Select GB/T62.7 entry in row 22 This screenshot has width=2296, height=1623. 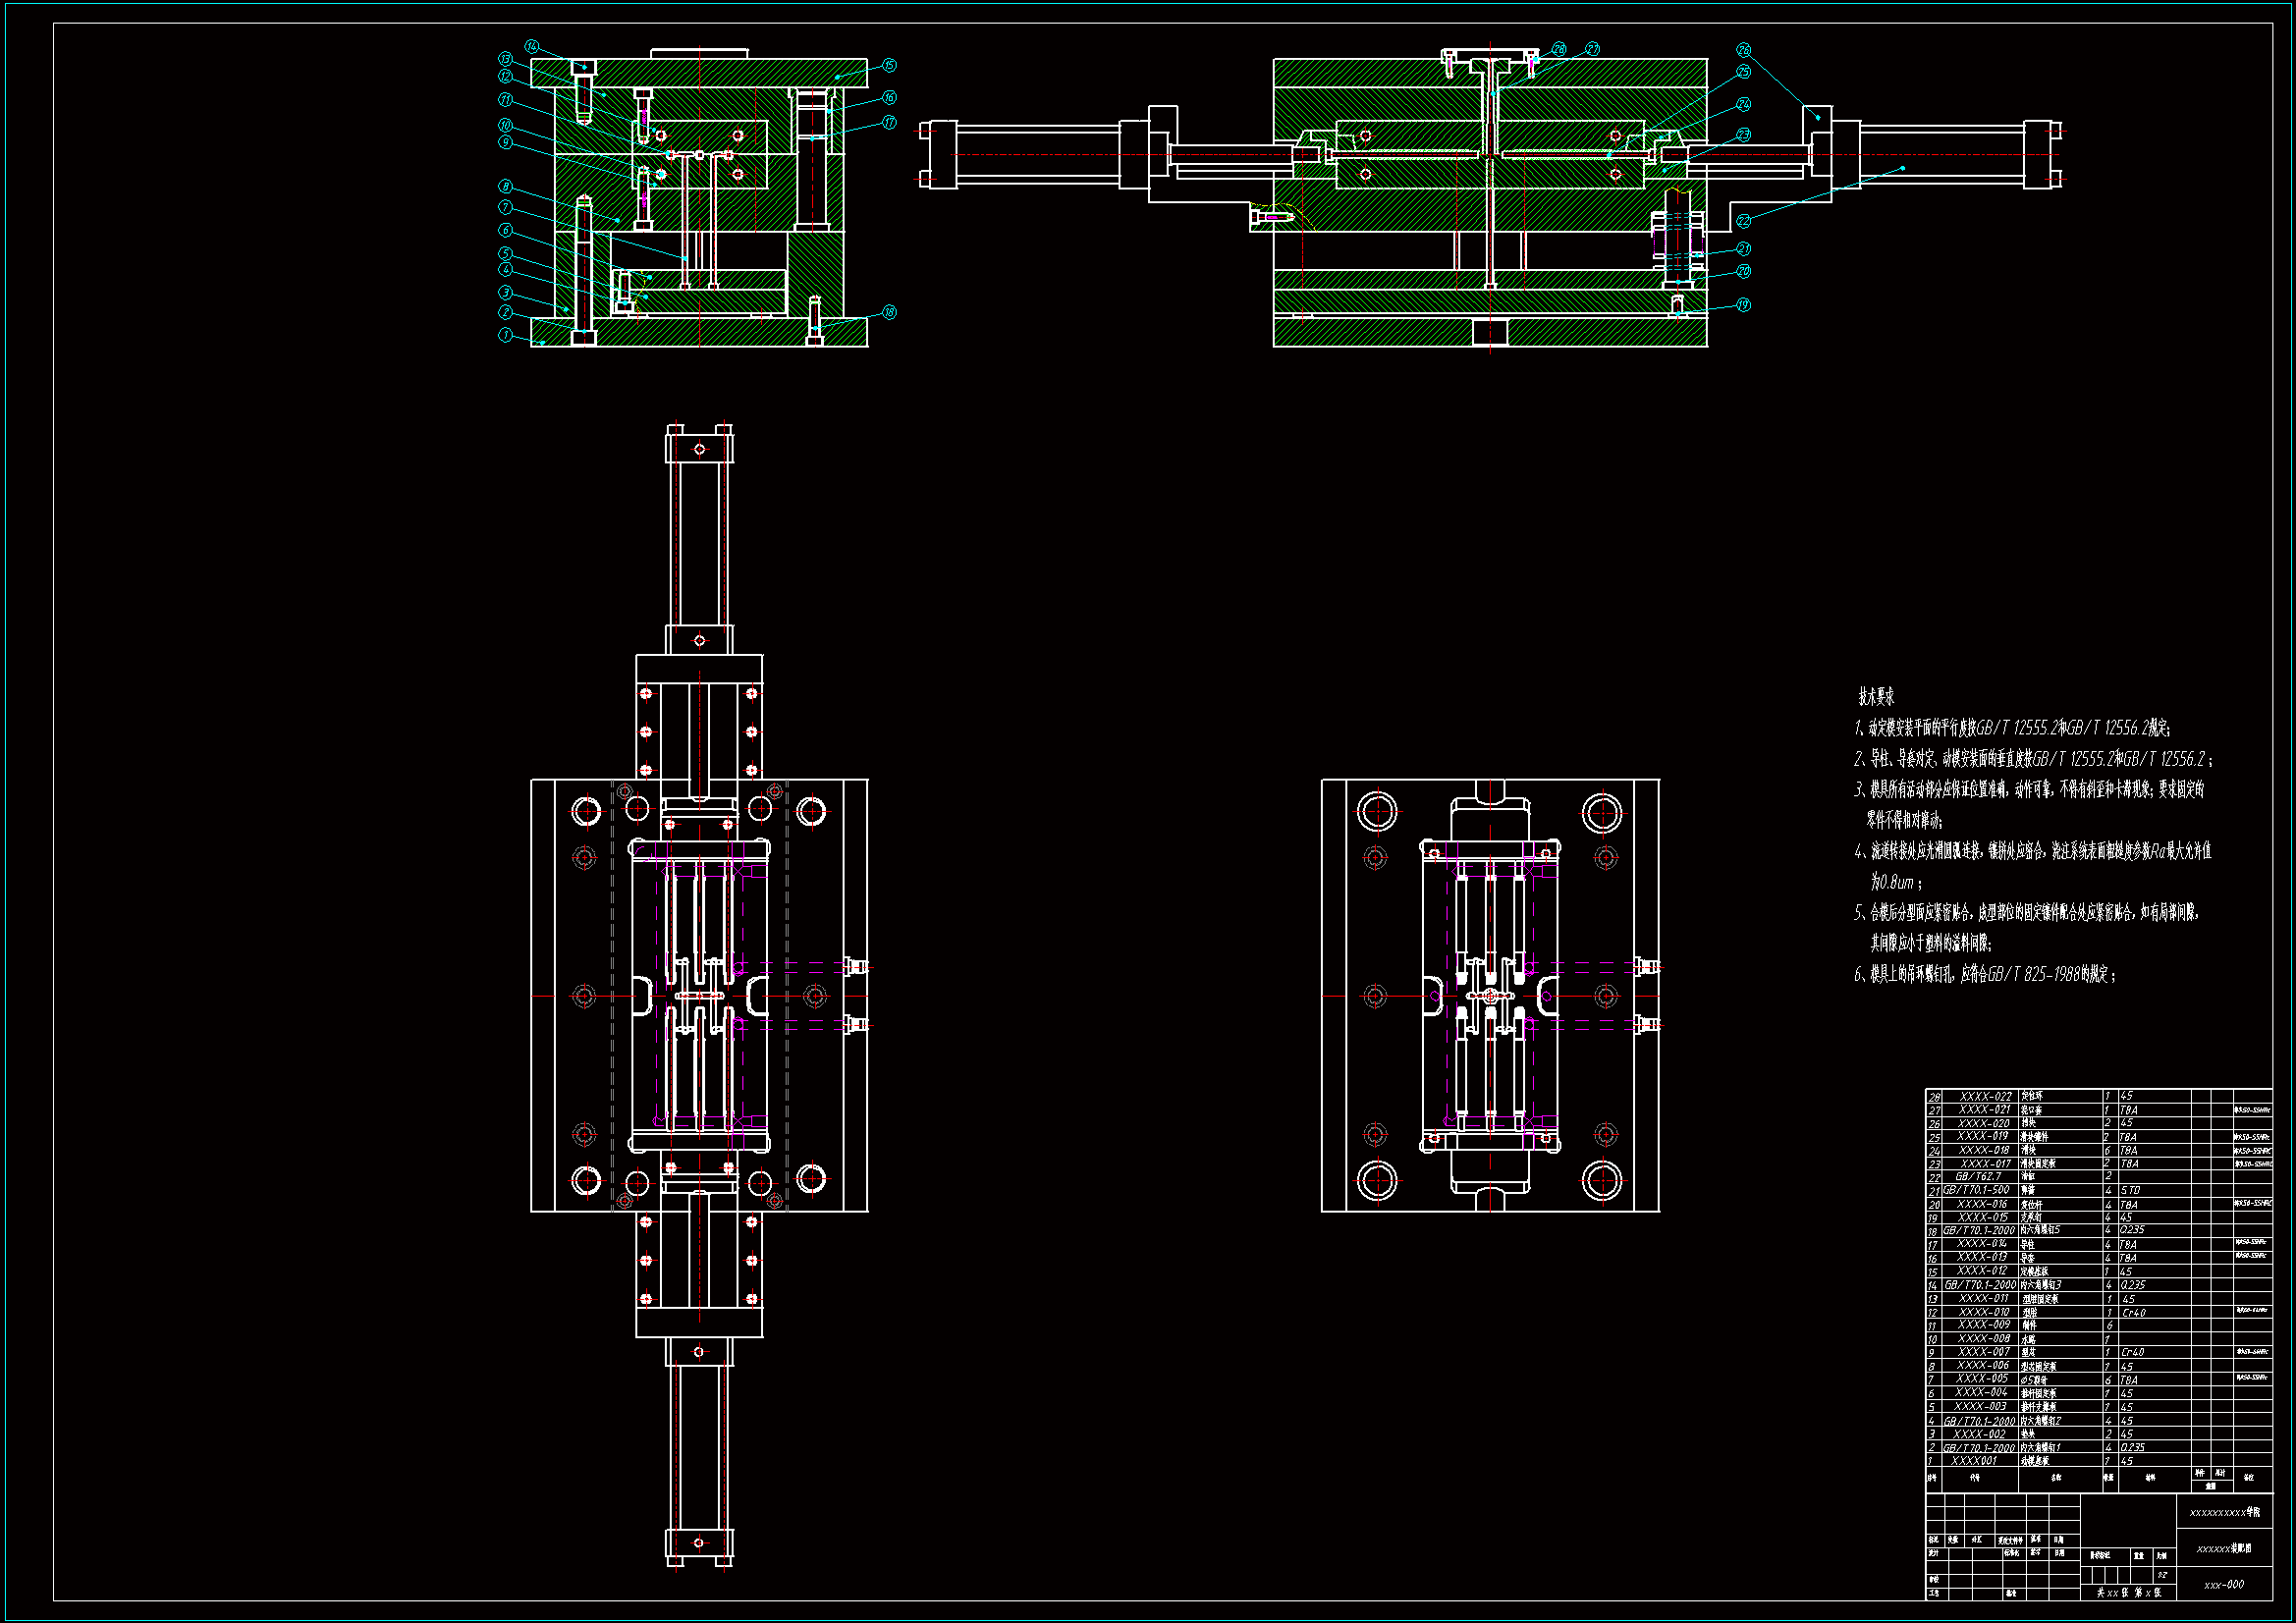[1978, 1177]
